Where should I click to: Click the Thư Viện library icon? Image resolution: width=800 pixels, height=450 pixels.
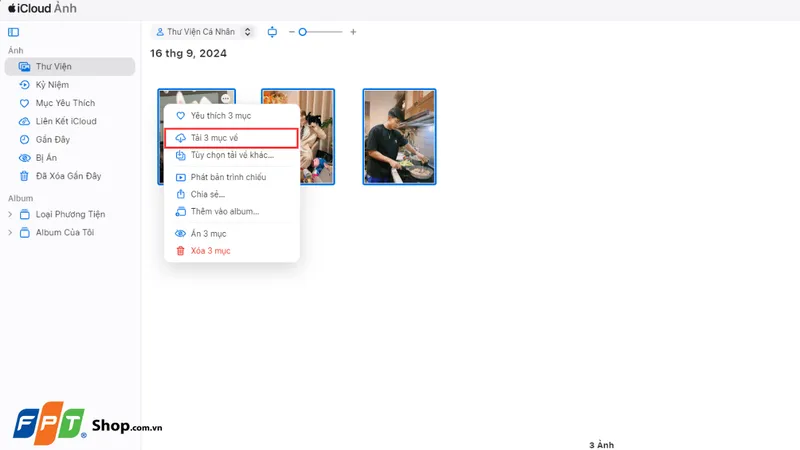24,67
